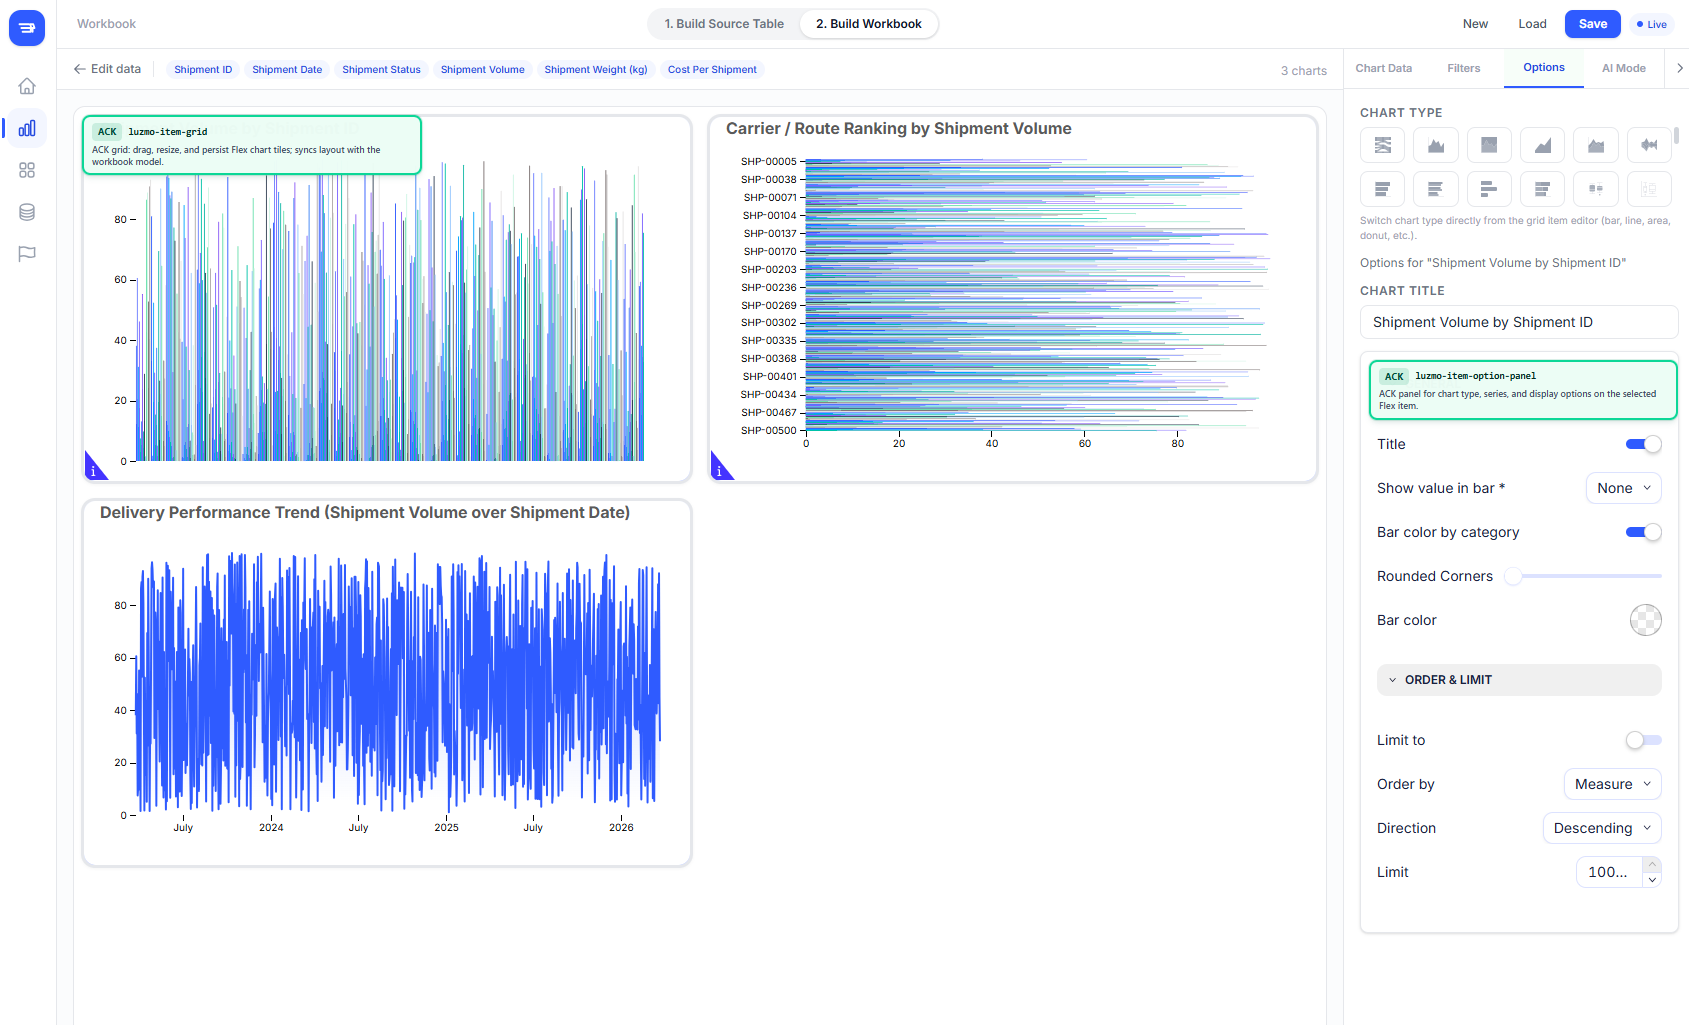Screen dimensions: 1689x1025
Task: Click the Cost Per Shipment column chip
Action: point(712,69)
